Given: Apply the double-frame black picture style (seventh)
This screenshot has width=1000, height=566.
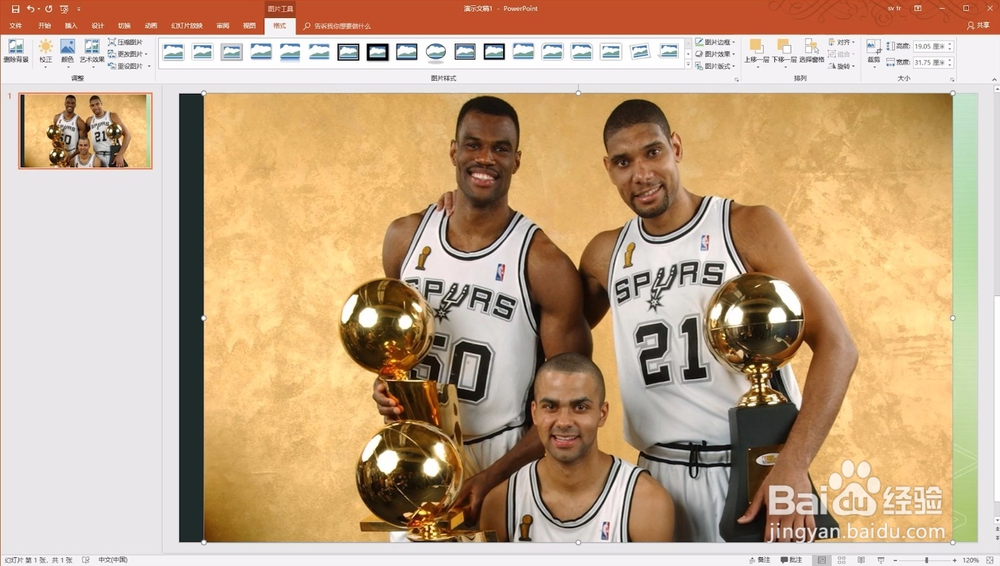Looking at the screenshot, I should click(x=348, y=52).
